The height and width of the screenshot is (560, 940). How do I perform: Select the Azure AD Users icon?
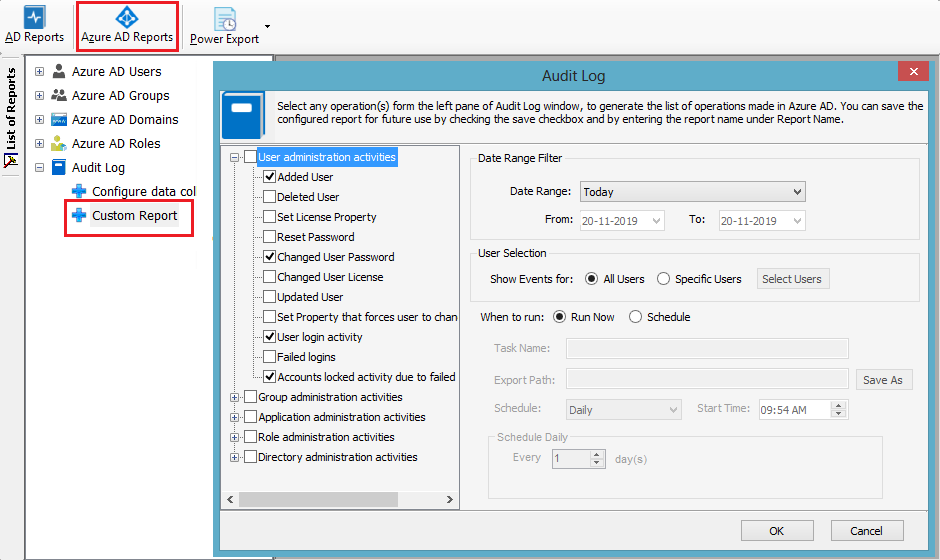pyautogui.click(x=59, y=71)
